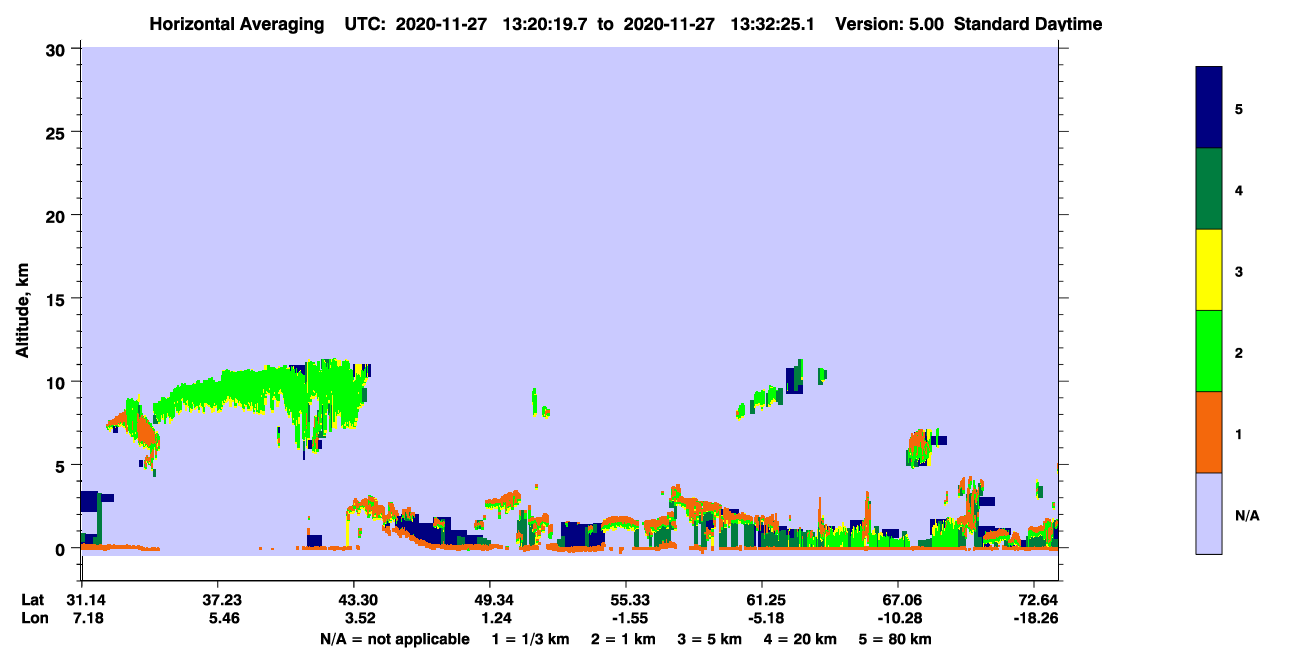Click the lavender N/A color bar segment
The image size is (1300, 667).
pos(1209,513)
